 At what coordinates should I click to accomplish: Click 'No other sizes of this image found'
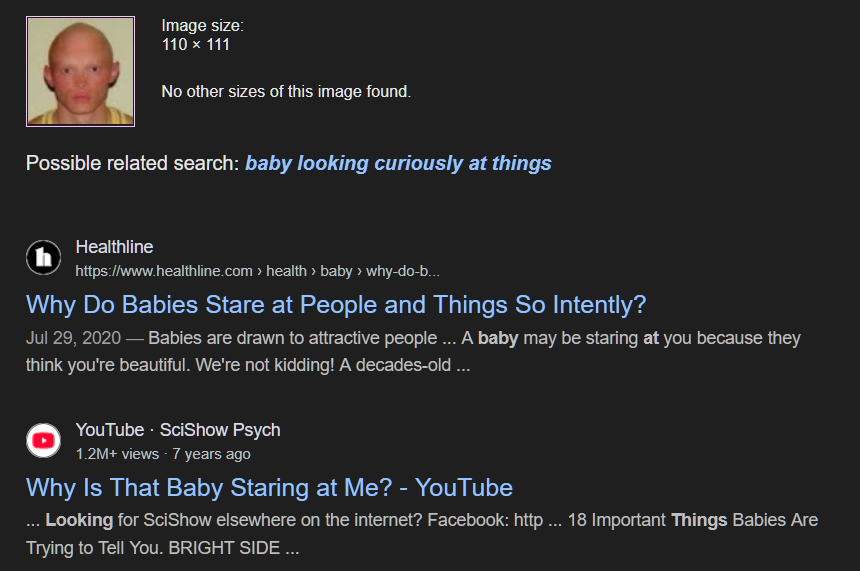pyautogui.click(x=286, y=92)
